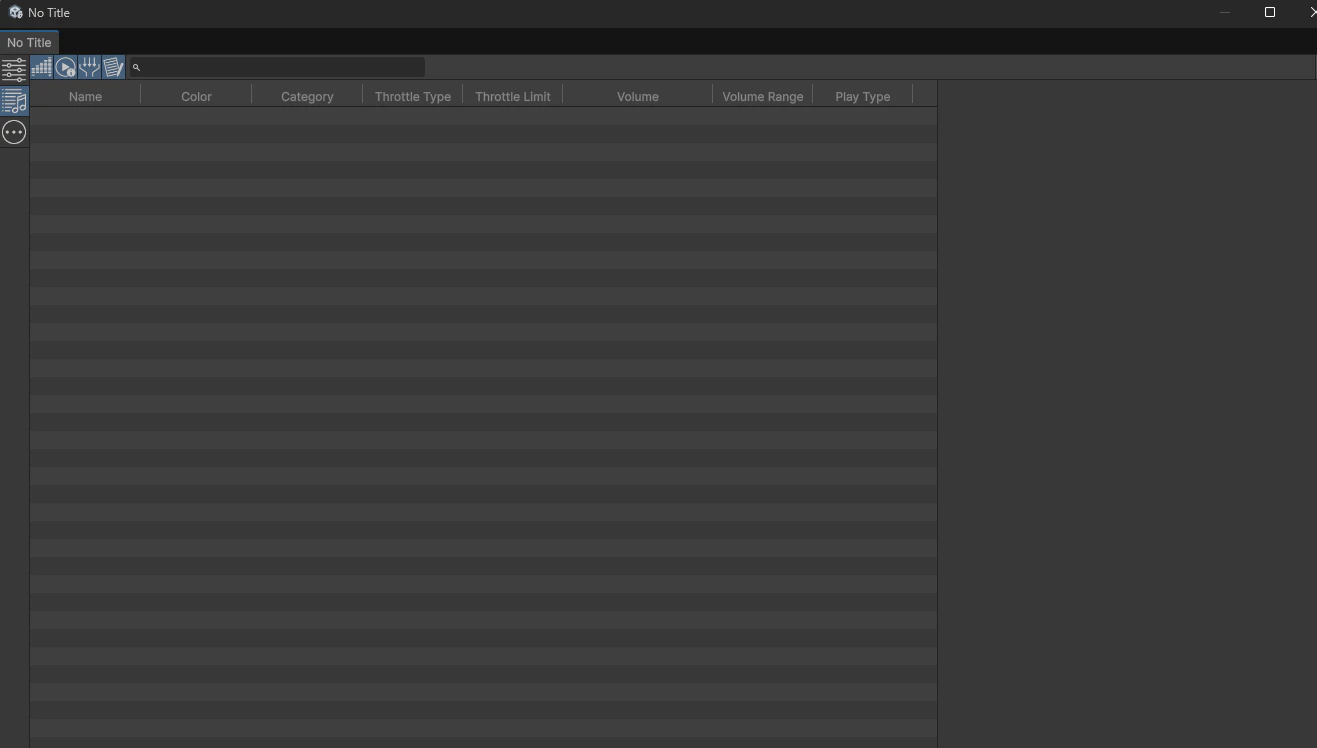Sort by the Name column header
The image size is (1317, 748).
pos(85,96)
